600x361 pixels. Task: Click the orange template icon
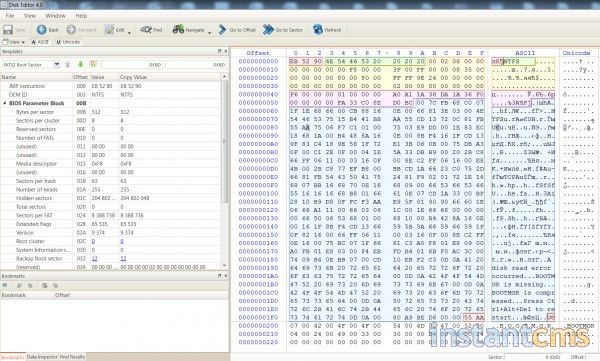point(93,64)
